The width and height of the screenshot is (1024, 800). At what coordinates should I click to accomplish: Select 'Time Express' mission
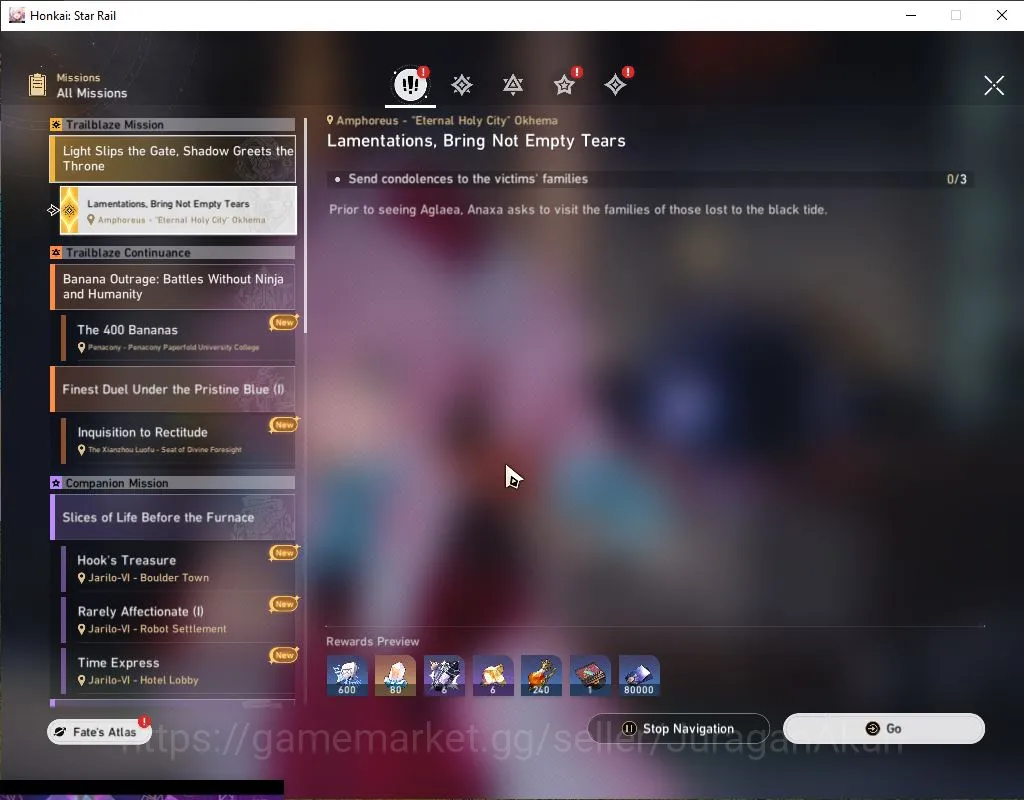coord(178,670)
